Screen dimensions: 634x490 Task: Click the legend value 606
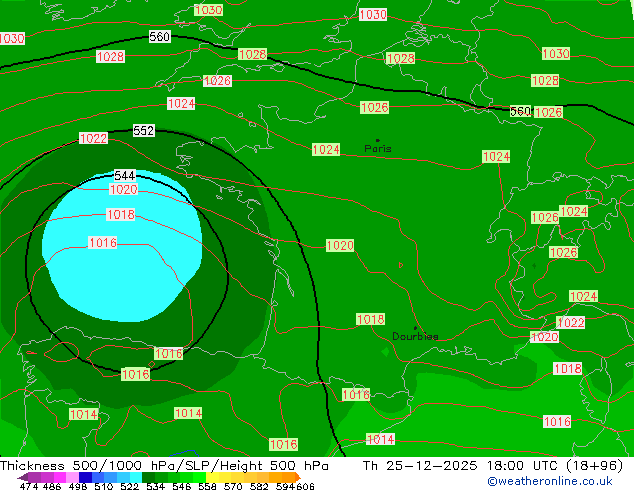tap(305, 486)
